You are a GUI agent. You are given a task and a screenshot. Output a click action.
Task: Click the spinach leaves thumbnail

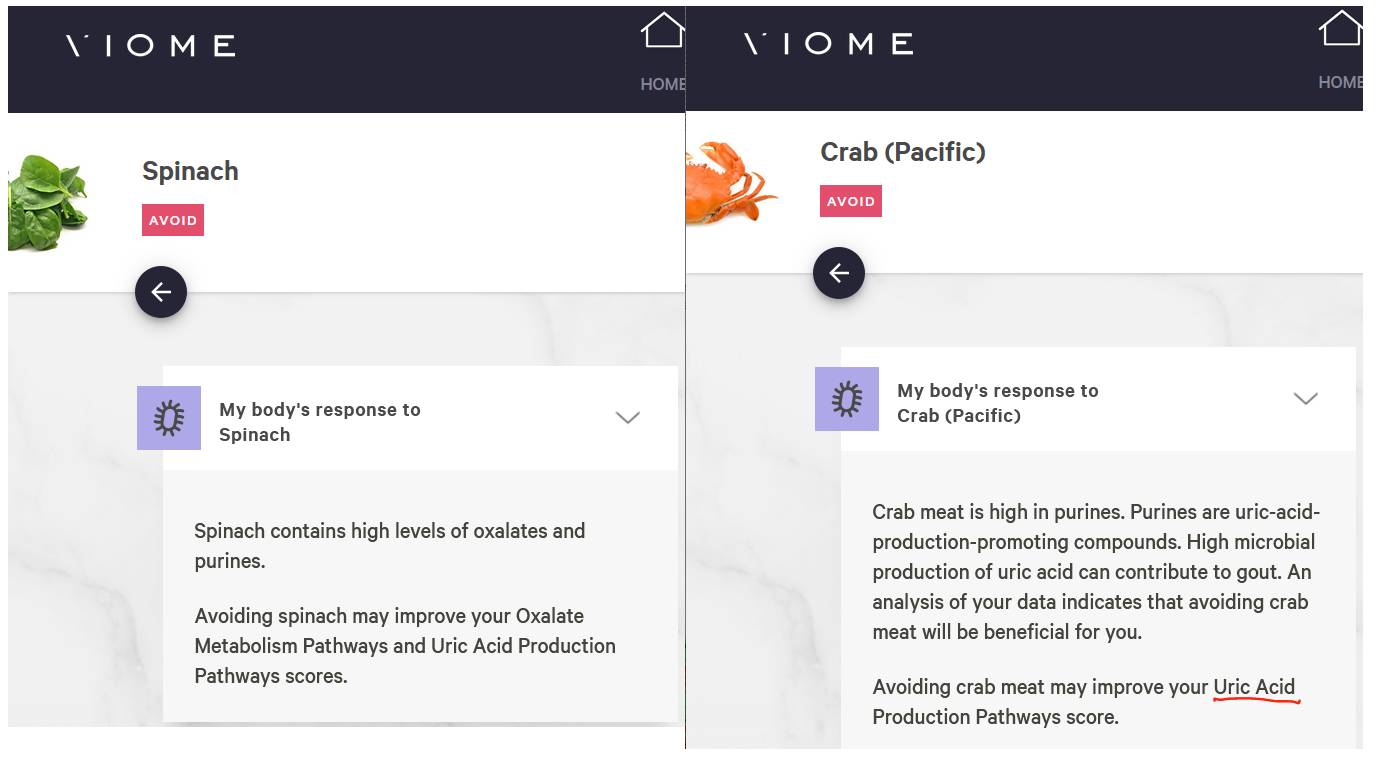48,202
